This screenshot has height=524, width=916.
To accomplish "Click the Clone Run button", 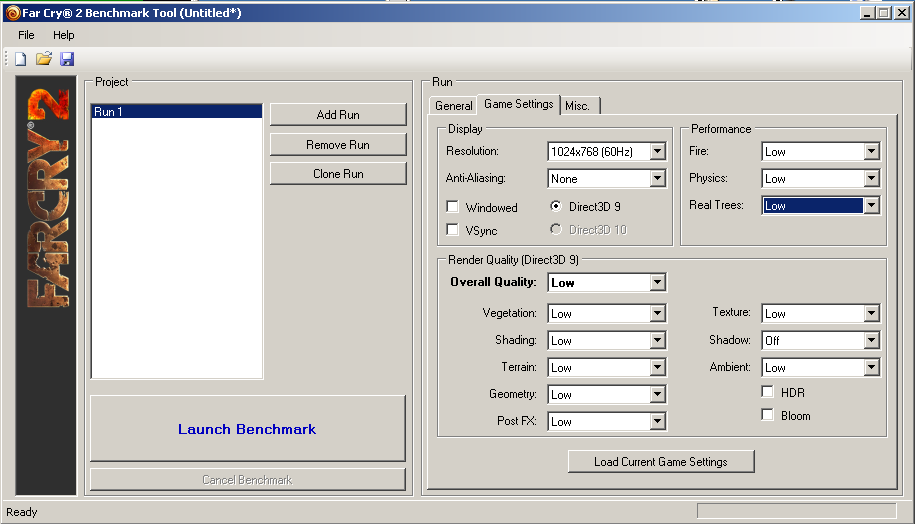I will tap(338, 174).
